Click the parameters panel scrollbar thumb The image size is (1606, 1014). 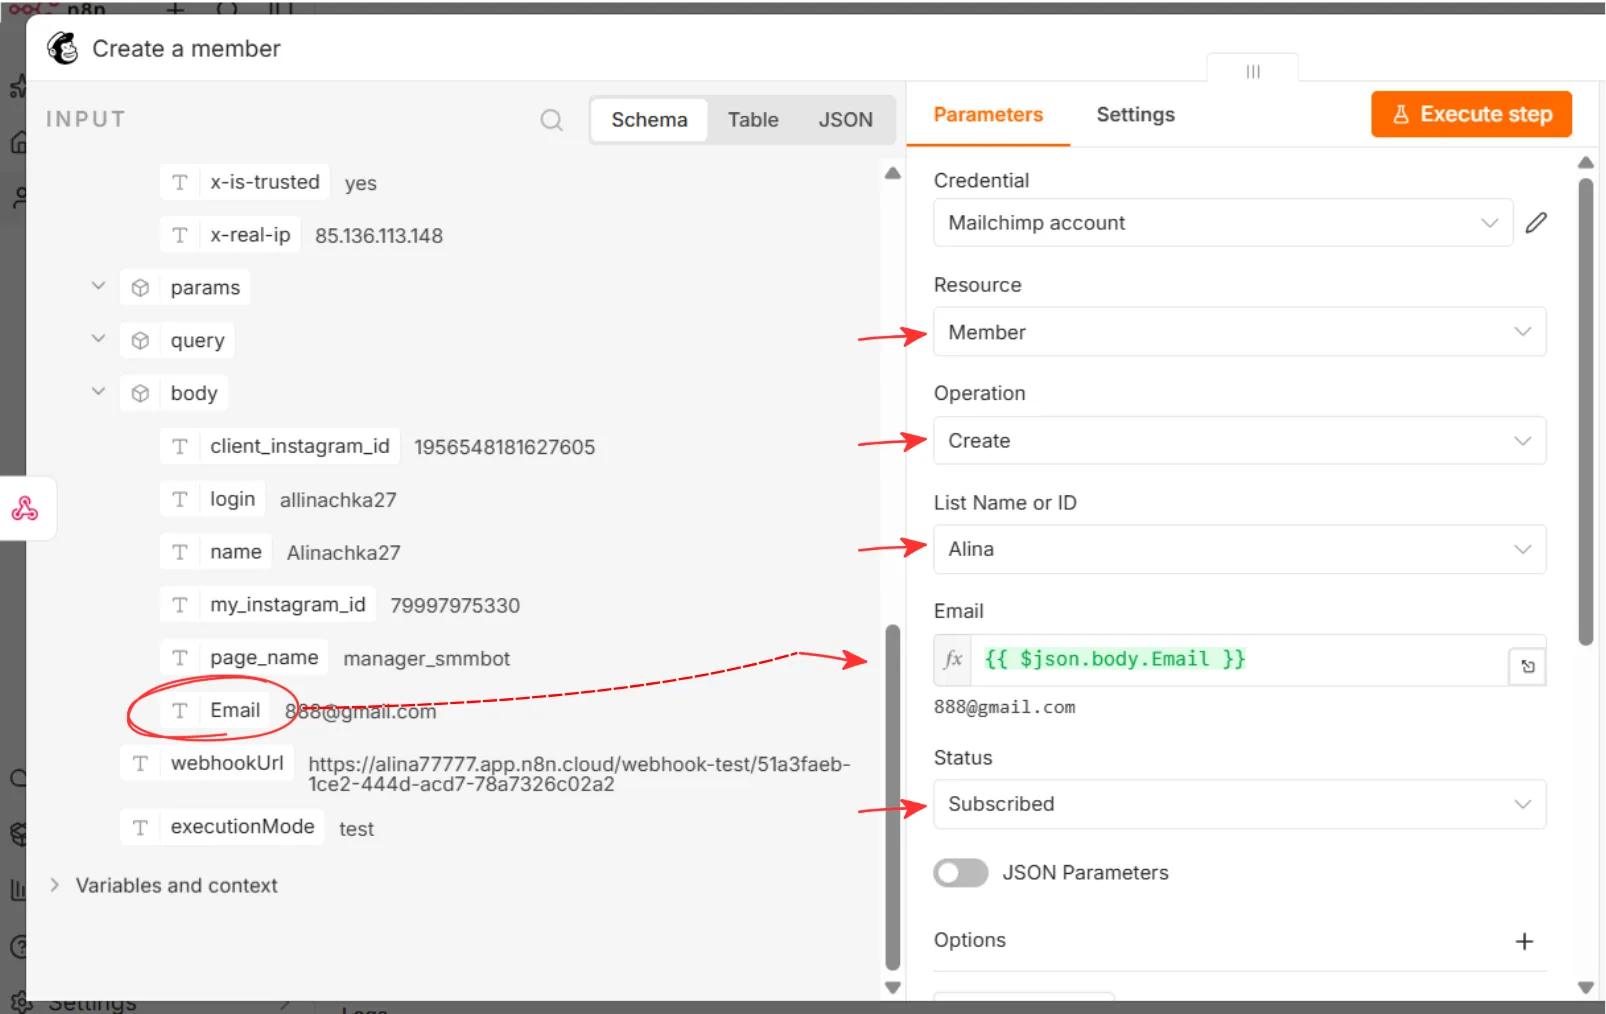point(1585,412)
